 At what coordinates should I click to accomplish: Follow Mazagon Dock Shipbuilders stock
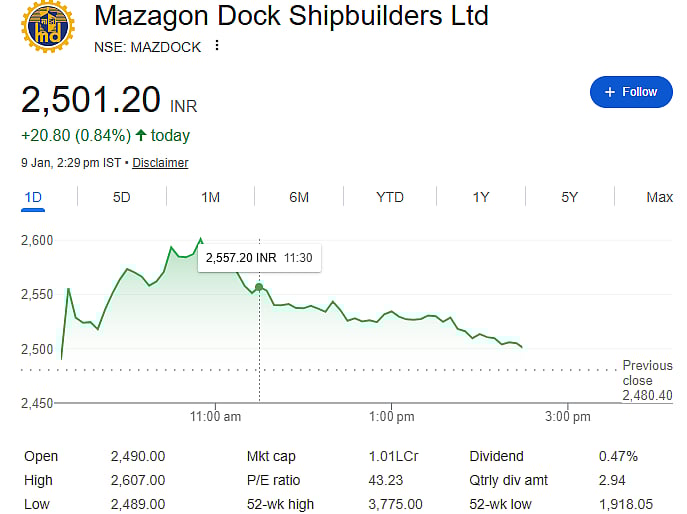click(x=630, y=92)
